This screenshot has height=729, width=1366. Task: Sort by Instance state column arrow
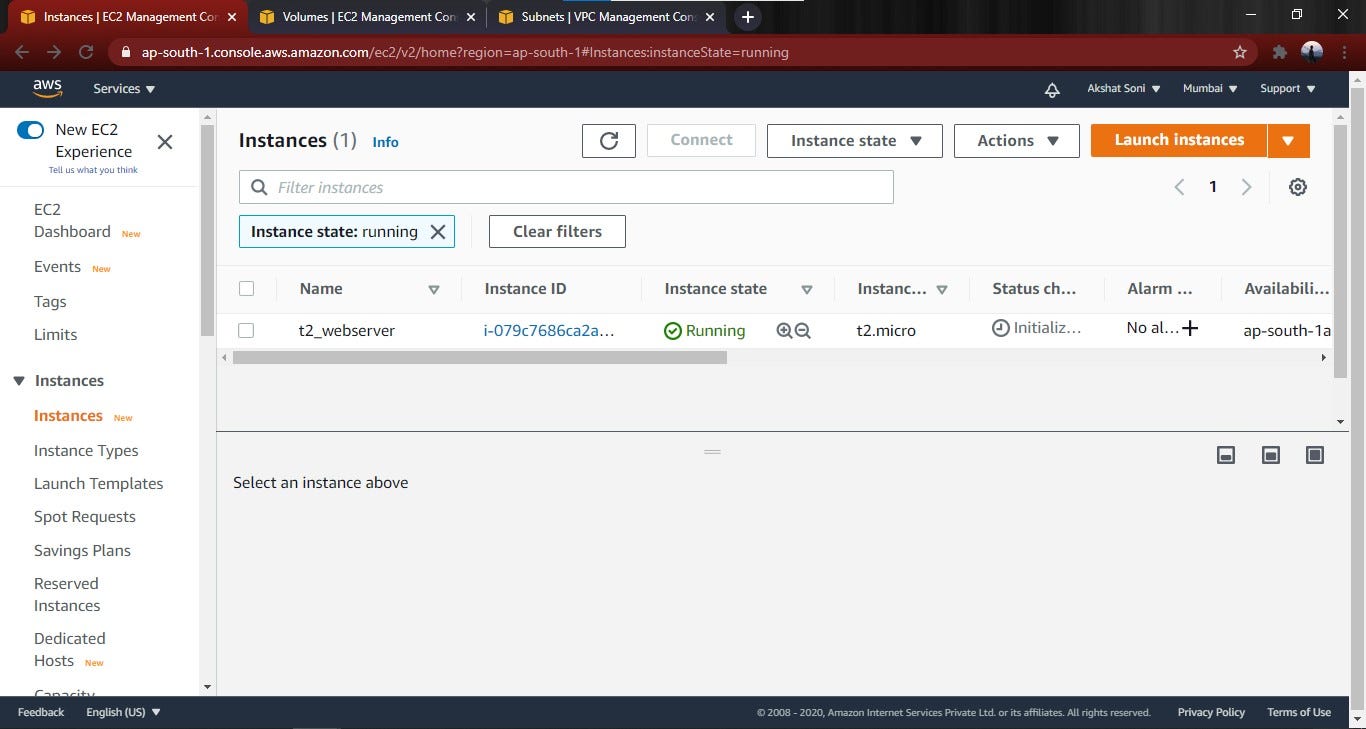[807, 290]
